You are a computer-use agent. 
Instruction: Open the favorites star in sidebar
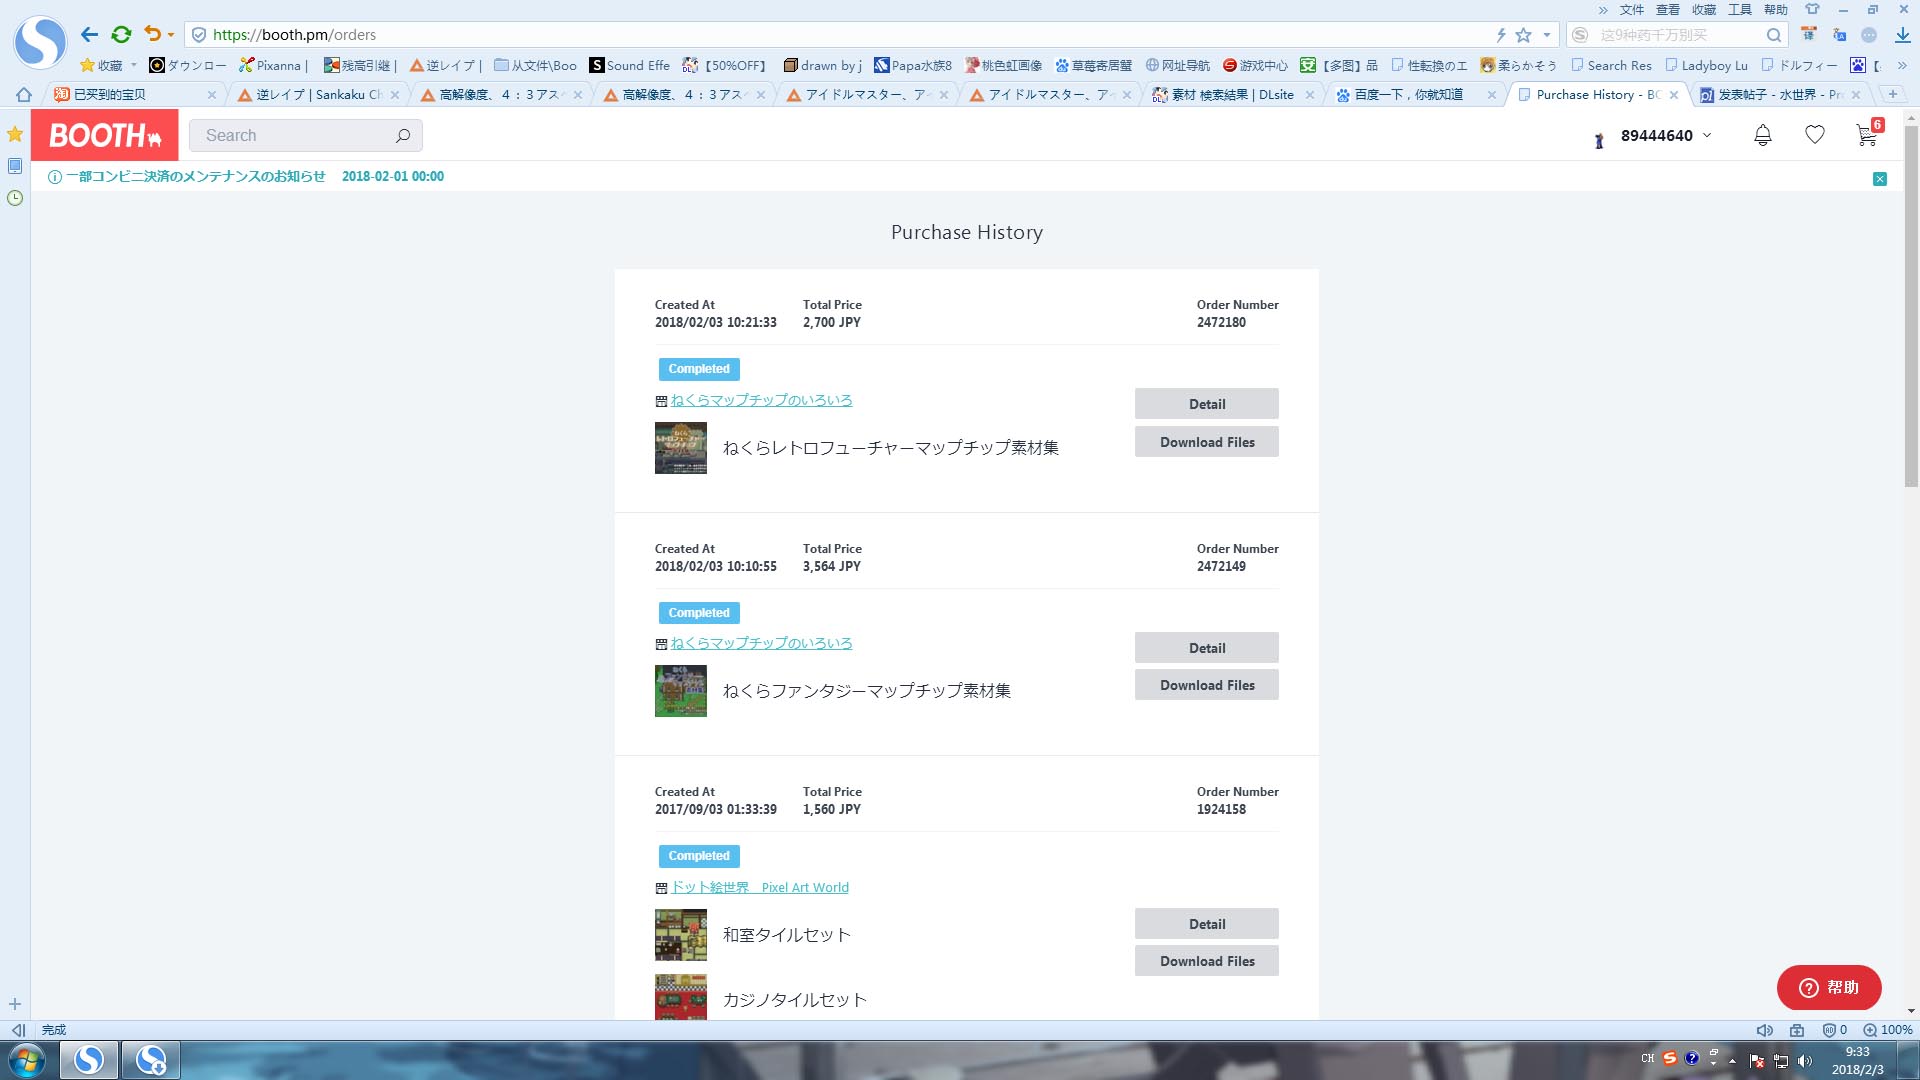(x=15, y=134)
